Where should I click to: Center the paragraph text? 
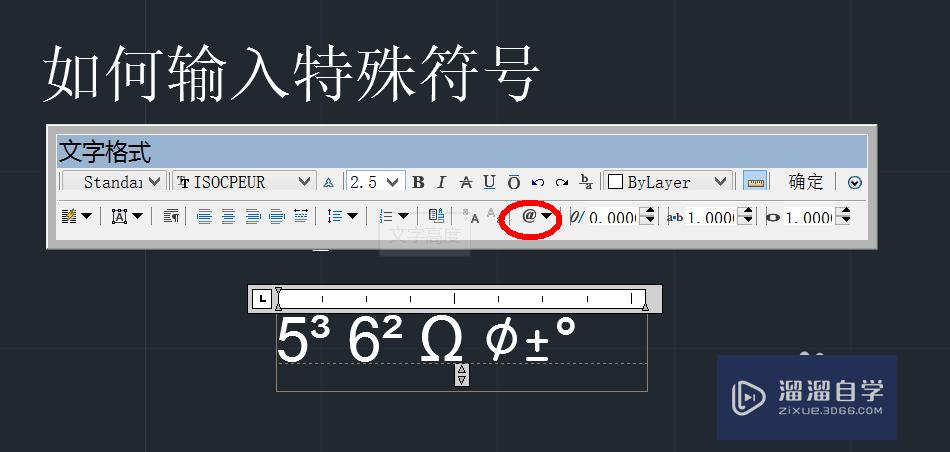tap(228, 216)
